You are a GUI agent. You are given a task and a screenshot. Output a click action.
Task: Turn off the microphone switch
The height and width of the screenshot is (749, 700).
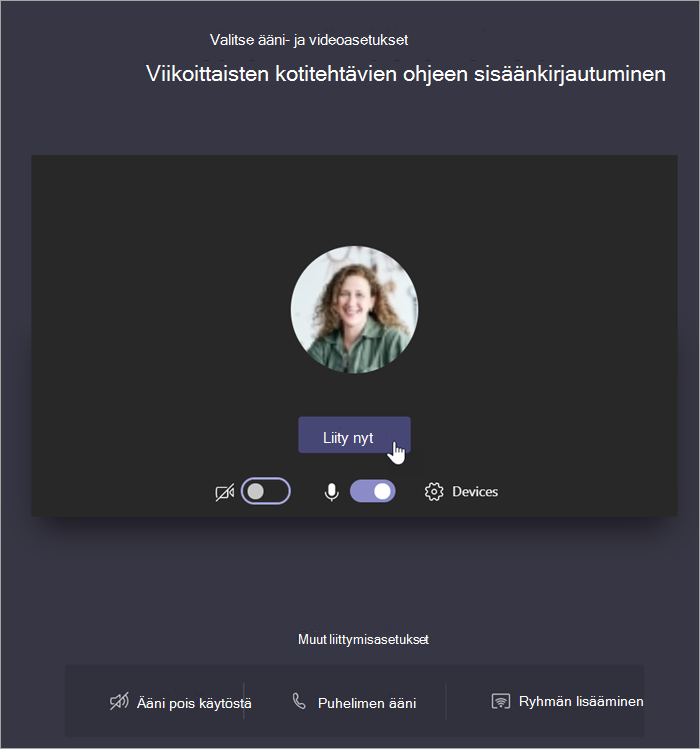click(x=372, y=492)
